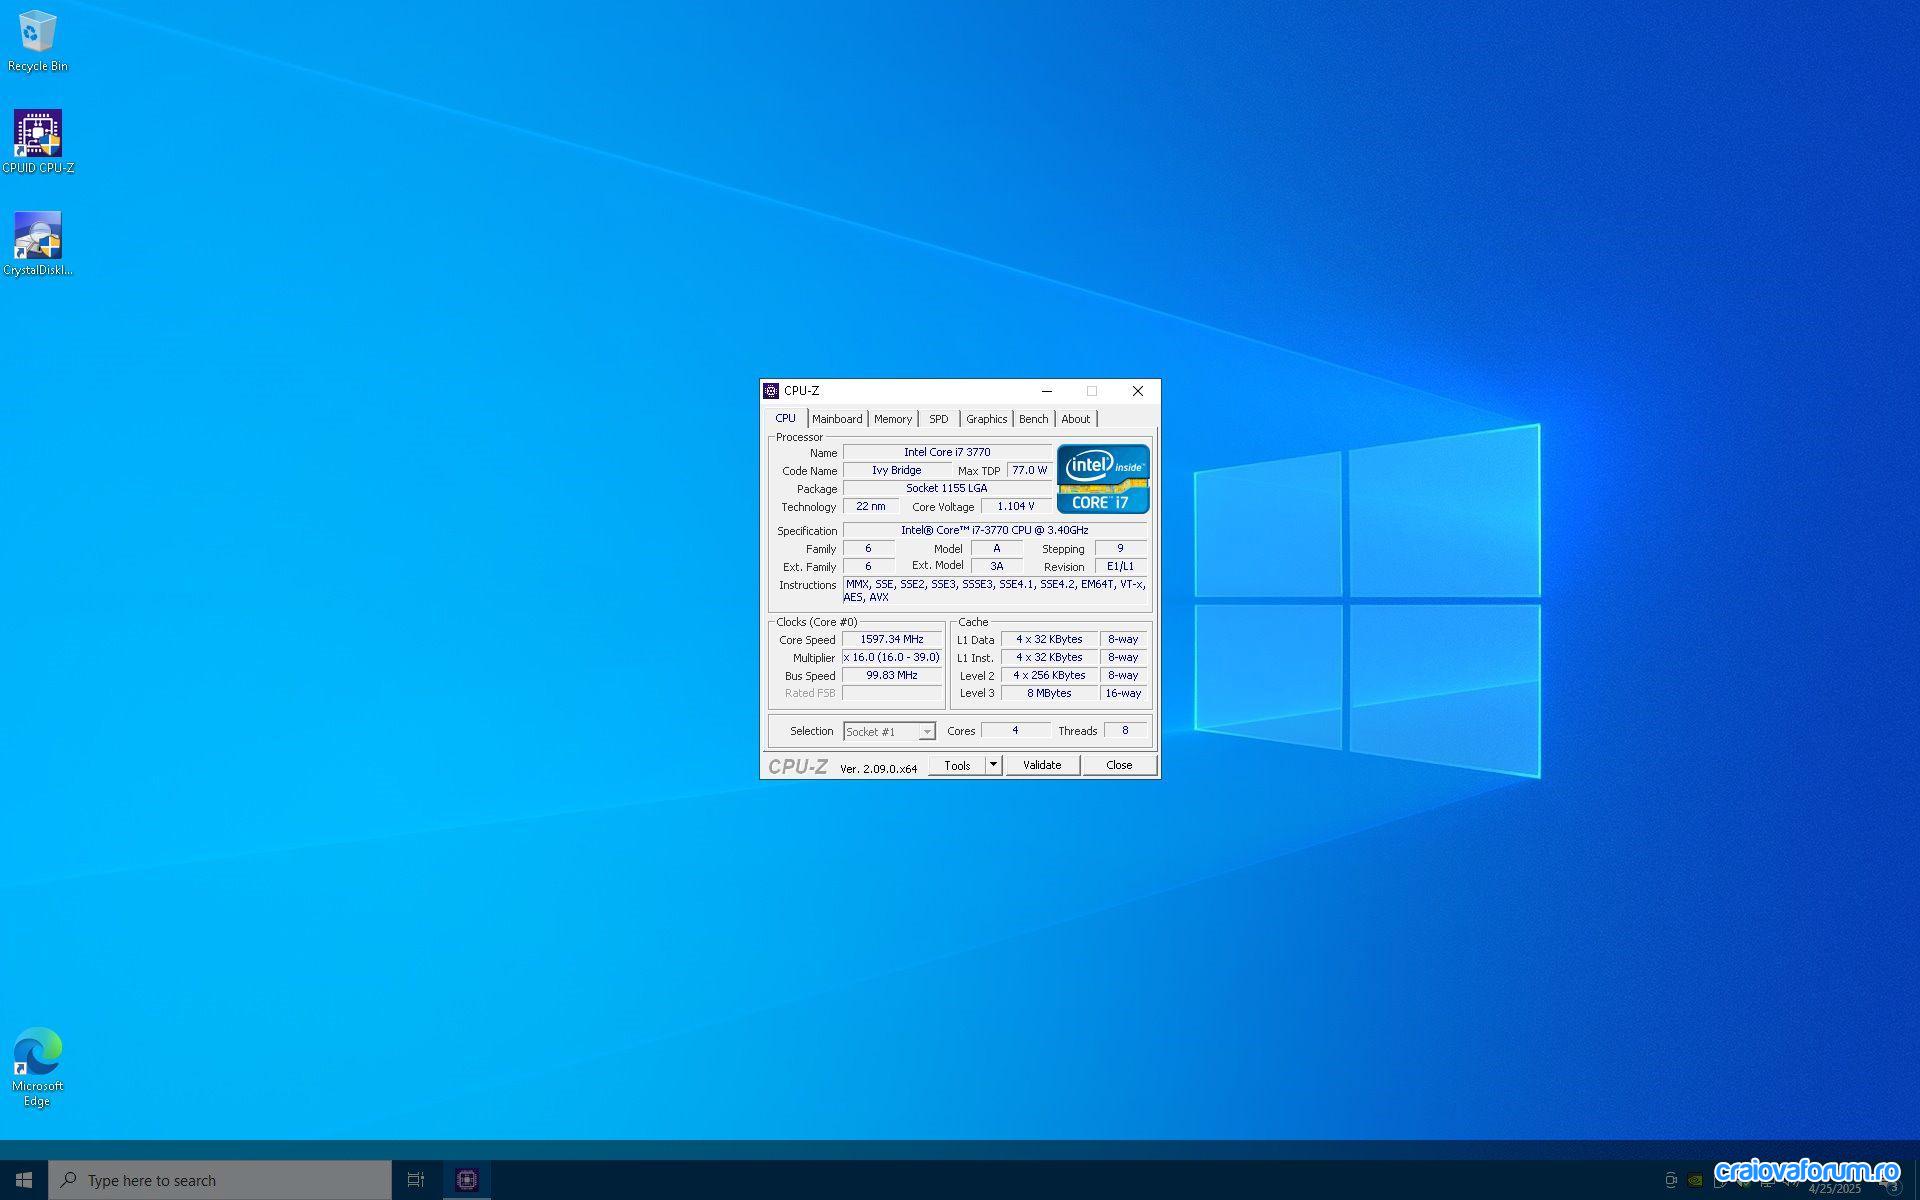
Task: Click the Tools button
Action: coord(957,765)
